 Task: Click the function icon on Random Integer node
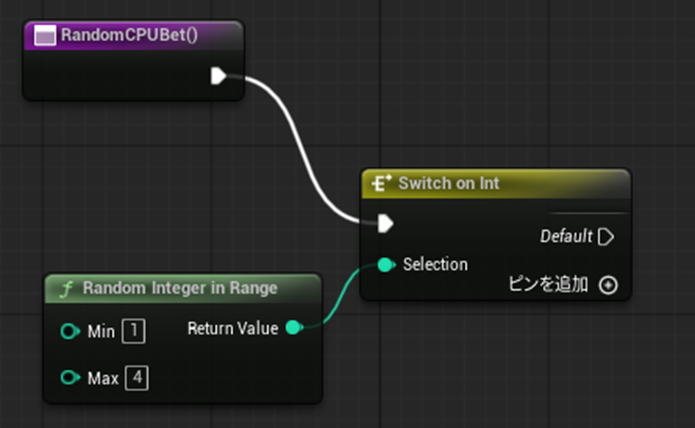(x=66, y=289)
